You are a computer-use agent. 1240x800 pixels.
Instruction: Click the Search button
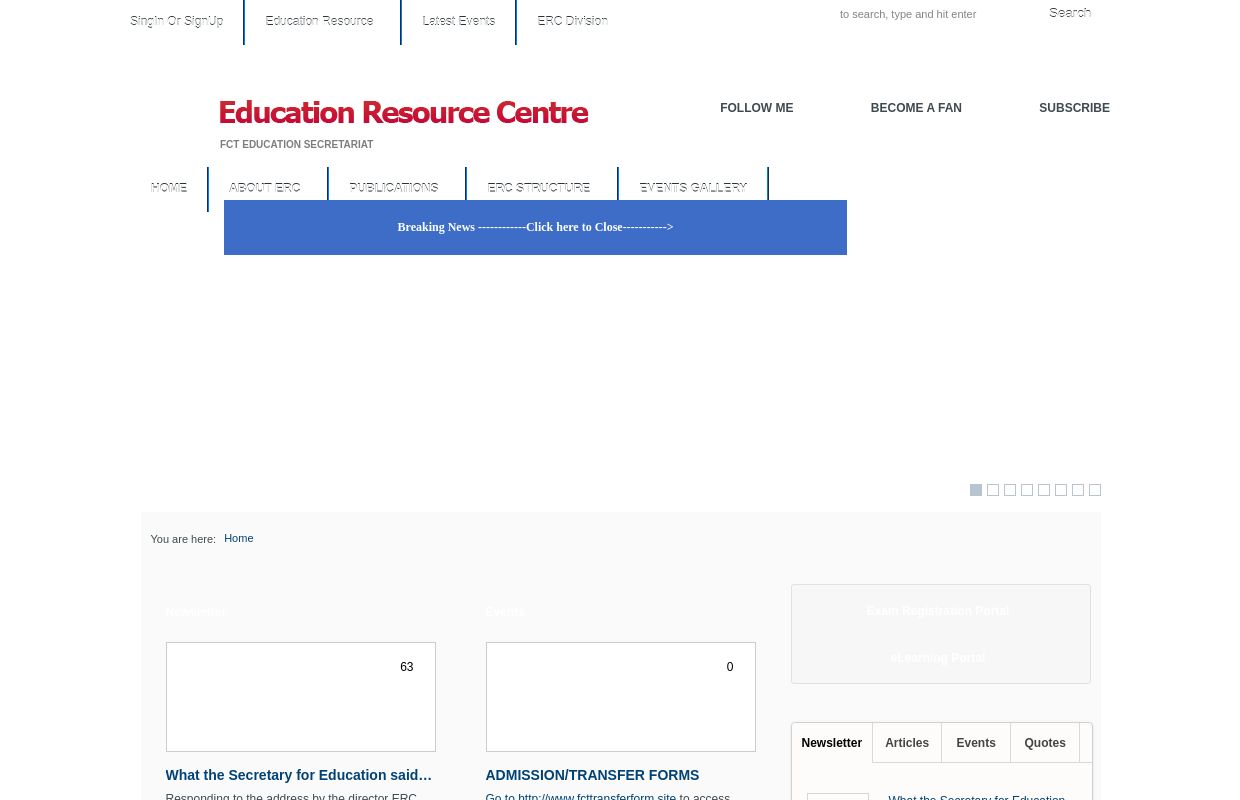(x=1069, y=13)
